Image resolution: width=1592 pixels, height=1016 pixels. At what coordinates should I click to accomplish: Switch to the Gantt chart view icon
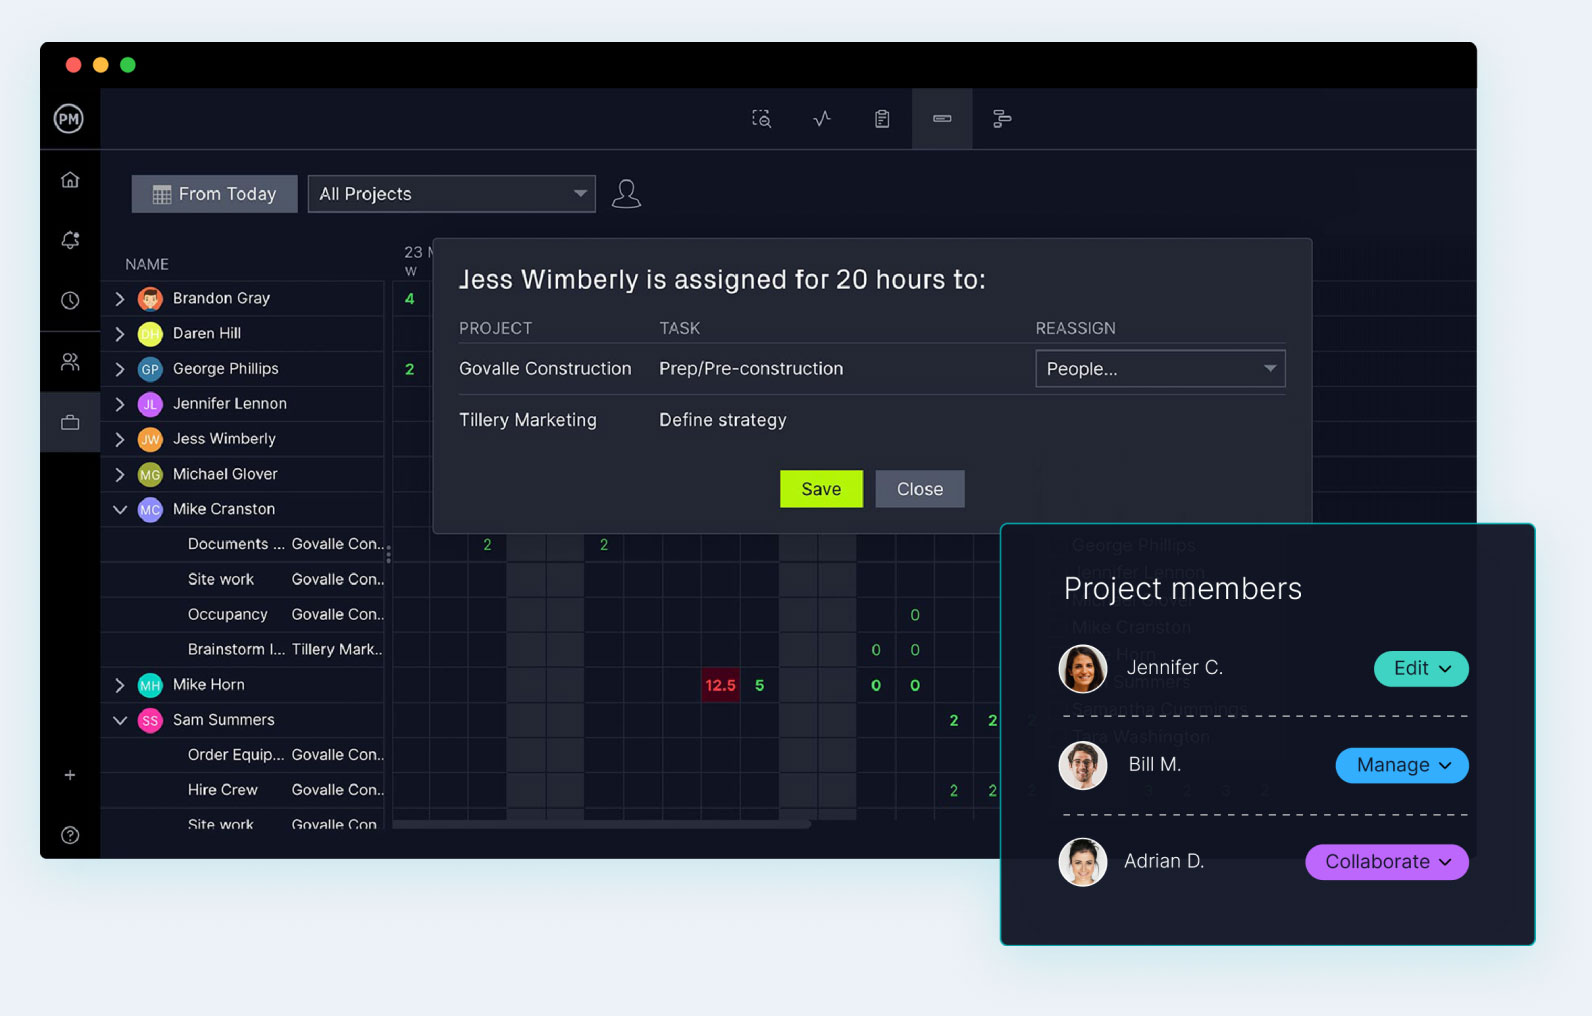(x=1001, y=119)
